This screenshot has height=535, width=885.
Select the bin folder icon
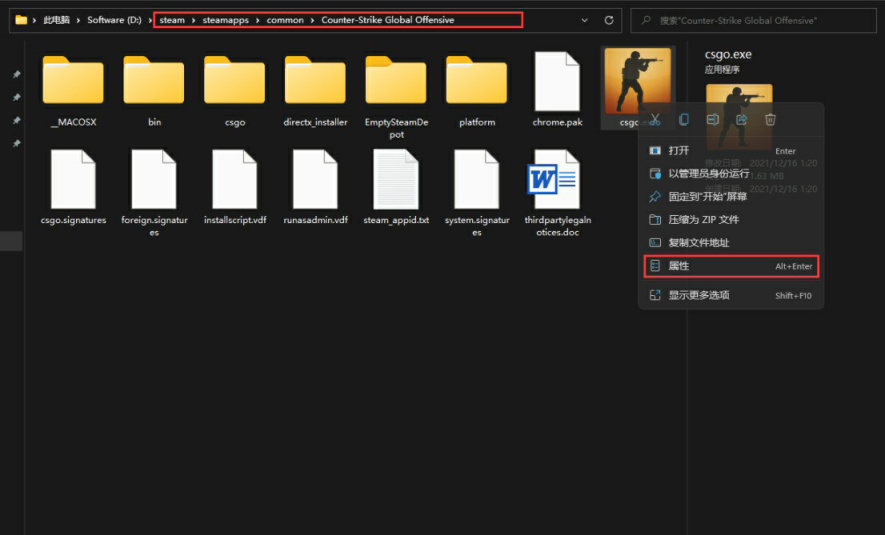point(154,80)
